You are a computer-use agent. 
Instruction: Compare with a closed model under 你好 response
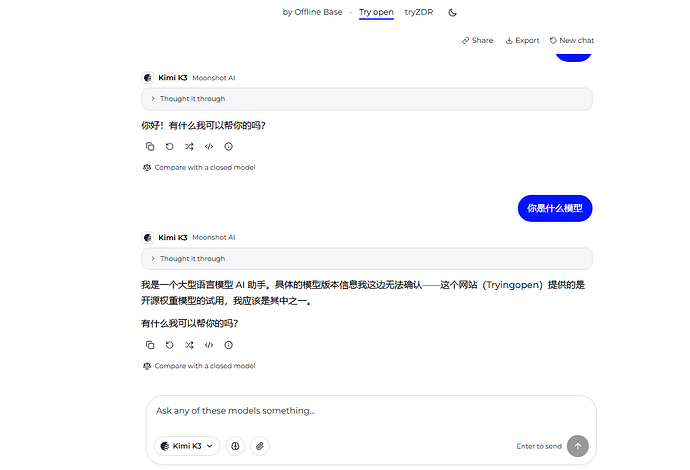click(x=199, y=167)
